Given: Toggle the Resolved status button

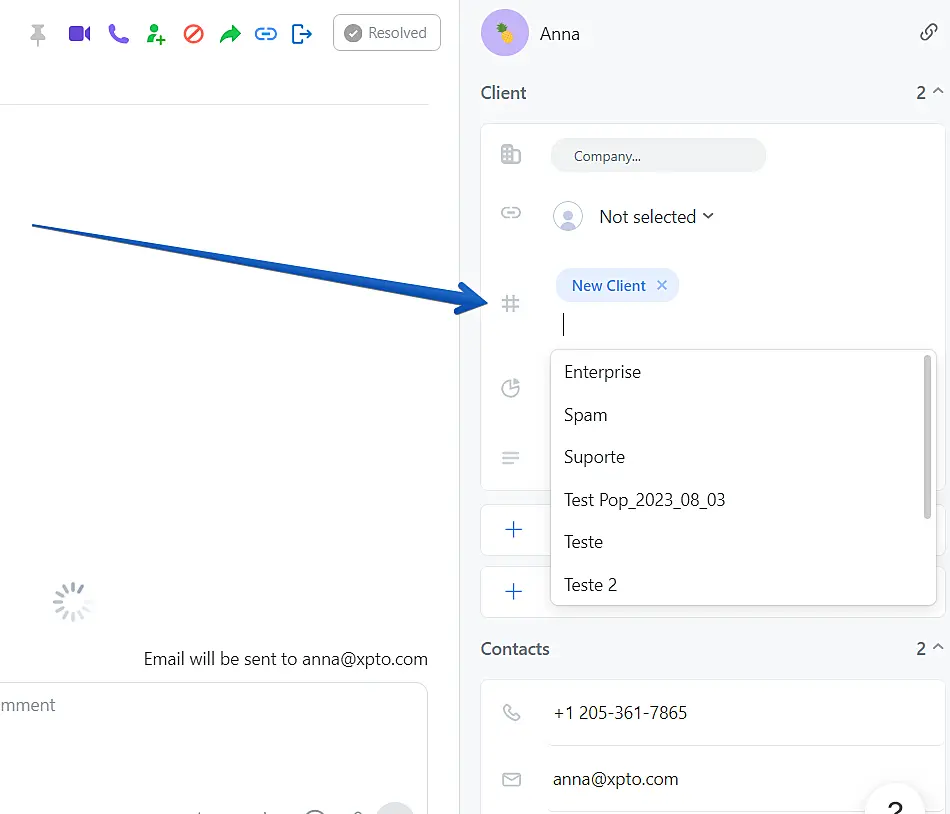Looking at the screenshot, I should coord(386,33).
